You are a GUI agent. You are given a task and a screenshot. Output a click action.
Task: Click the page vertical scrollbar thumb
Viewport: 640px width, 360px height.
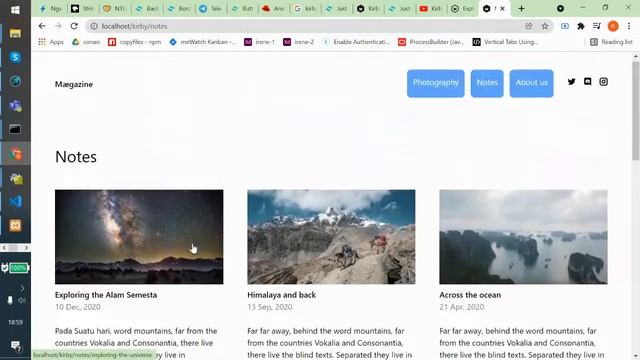pyautogui.click(x=636, y=110)
